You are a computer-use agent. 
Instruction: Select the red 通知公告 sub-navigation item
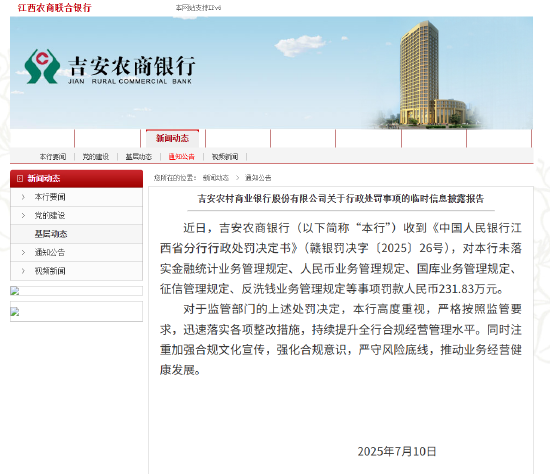click(x=182, y=157)
